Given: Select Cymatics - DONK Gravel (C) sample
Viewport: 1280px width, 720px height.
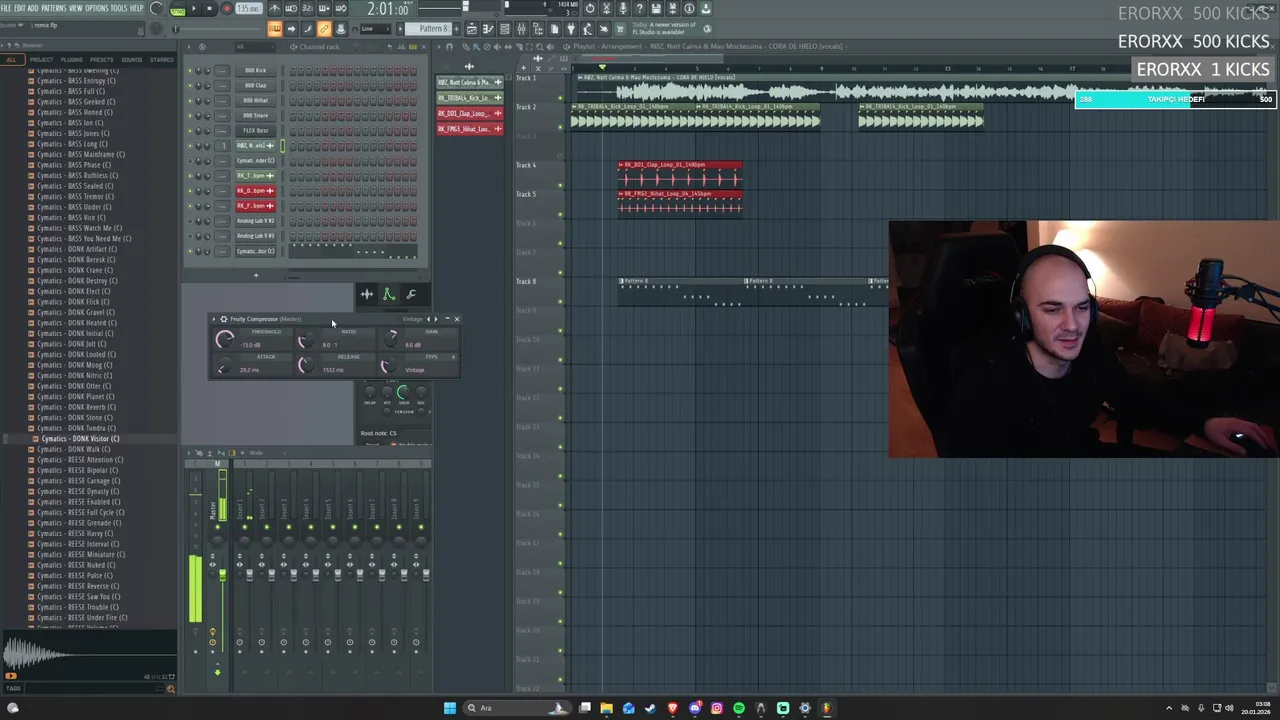Looking at the screenshot, I should pos(75,312).
